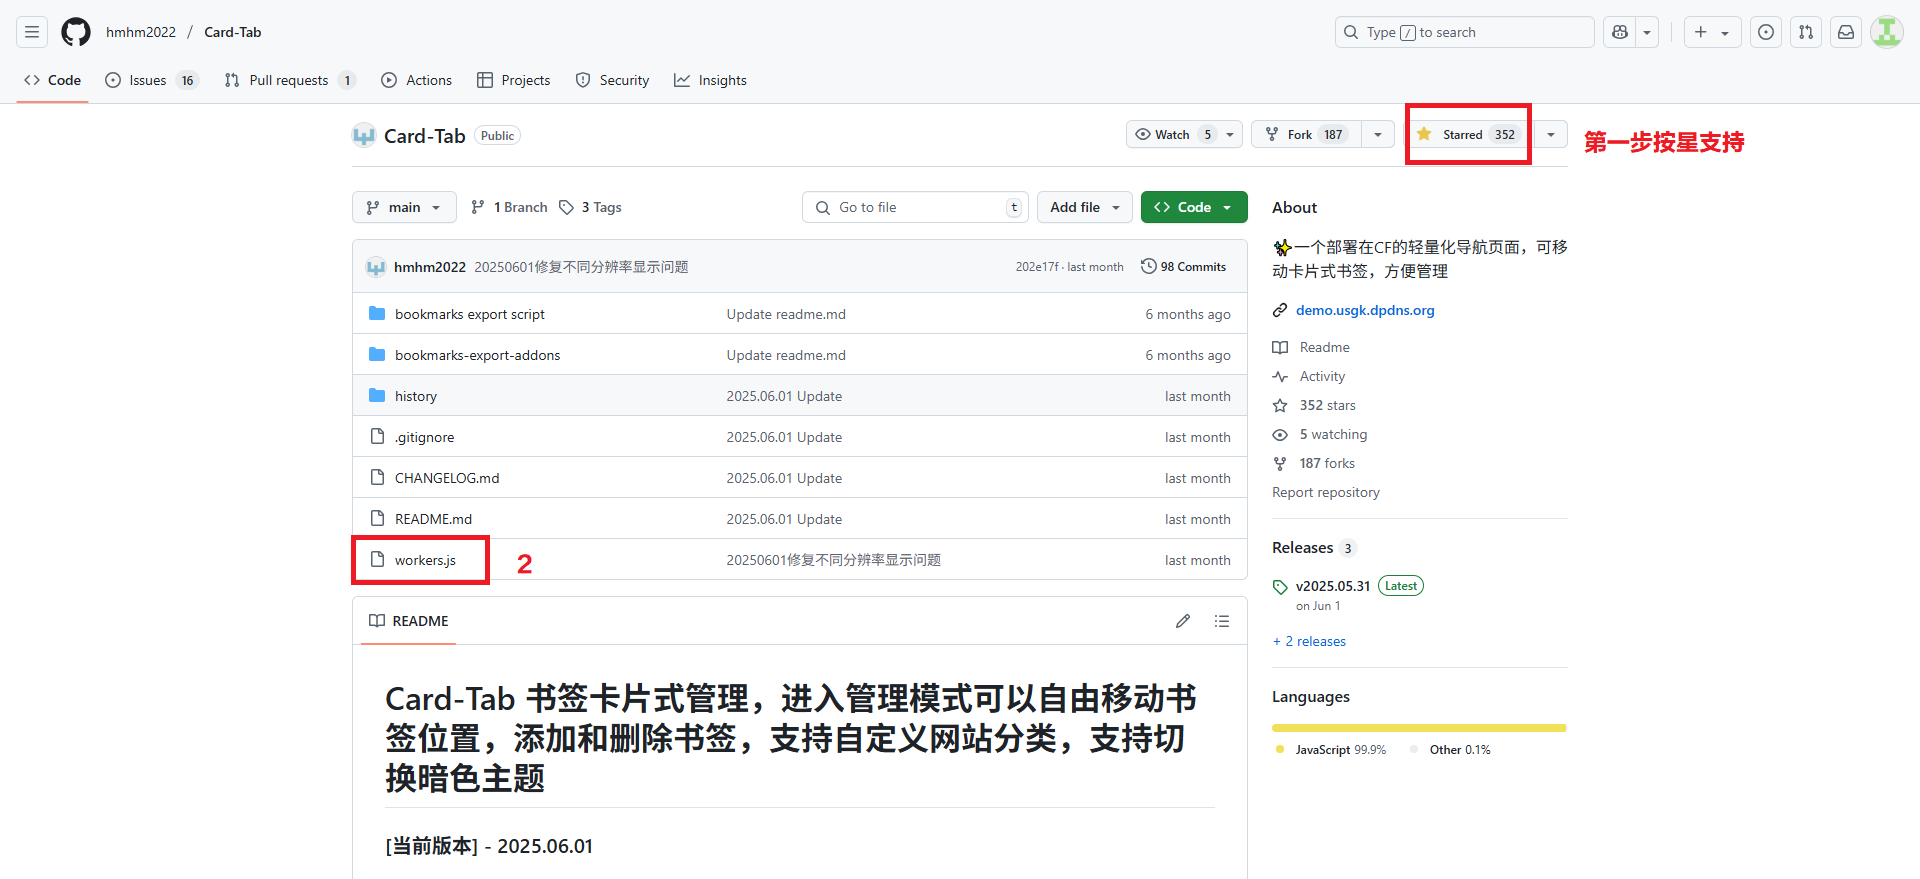Open pull requests icon in top header
This screenshot has width=1920, height=879.
click(1806, 32)
